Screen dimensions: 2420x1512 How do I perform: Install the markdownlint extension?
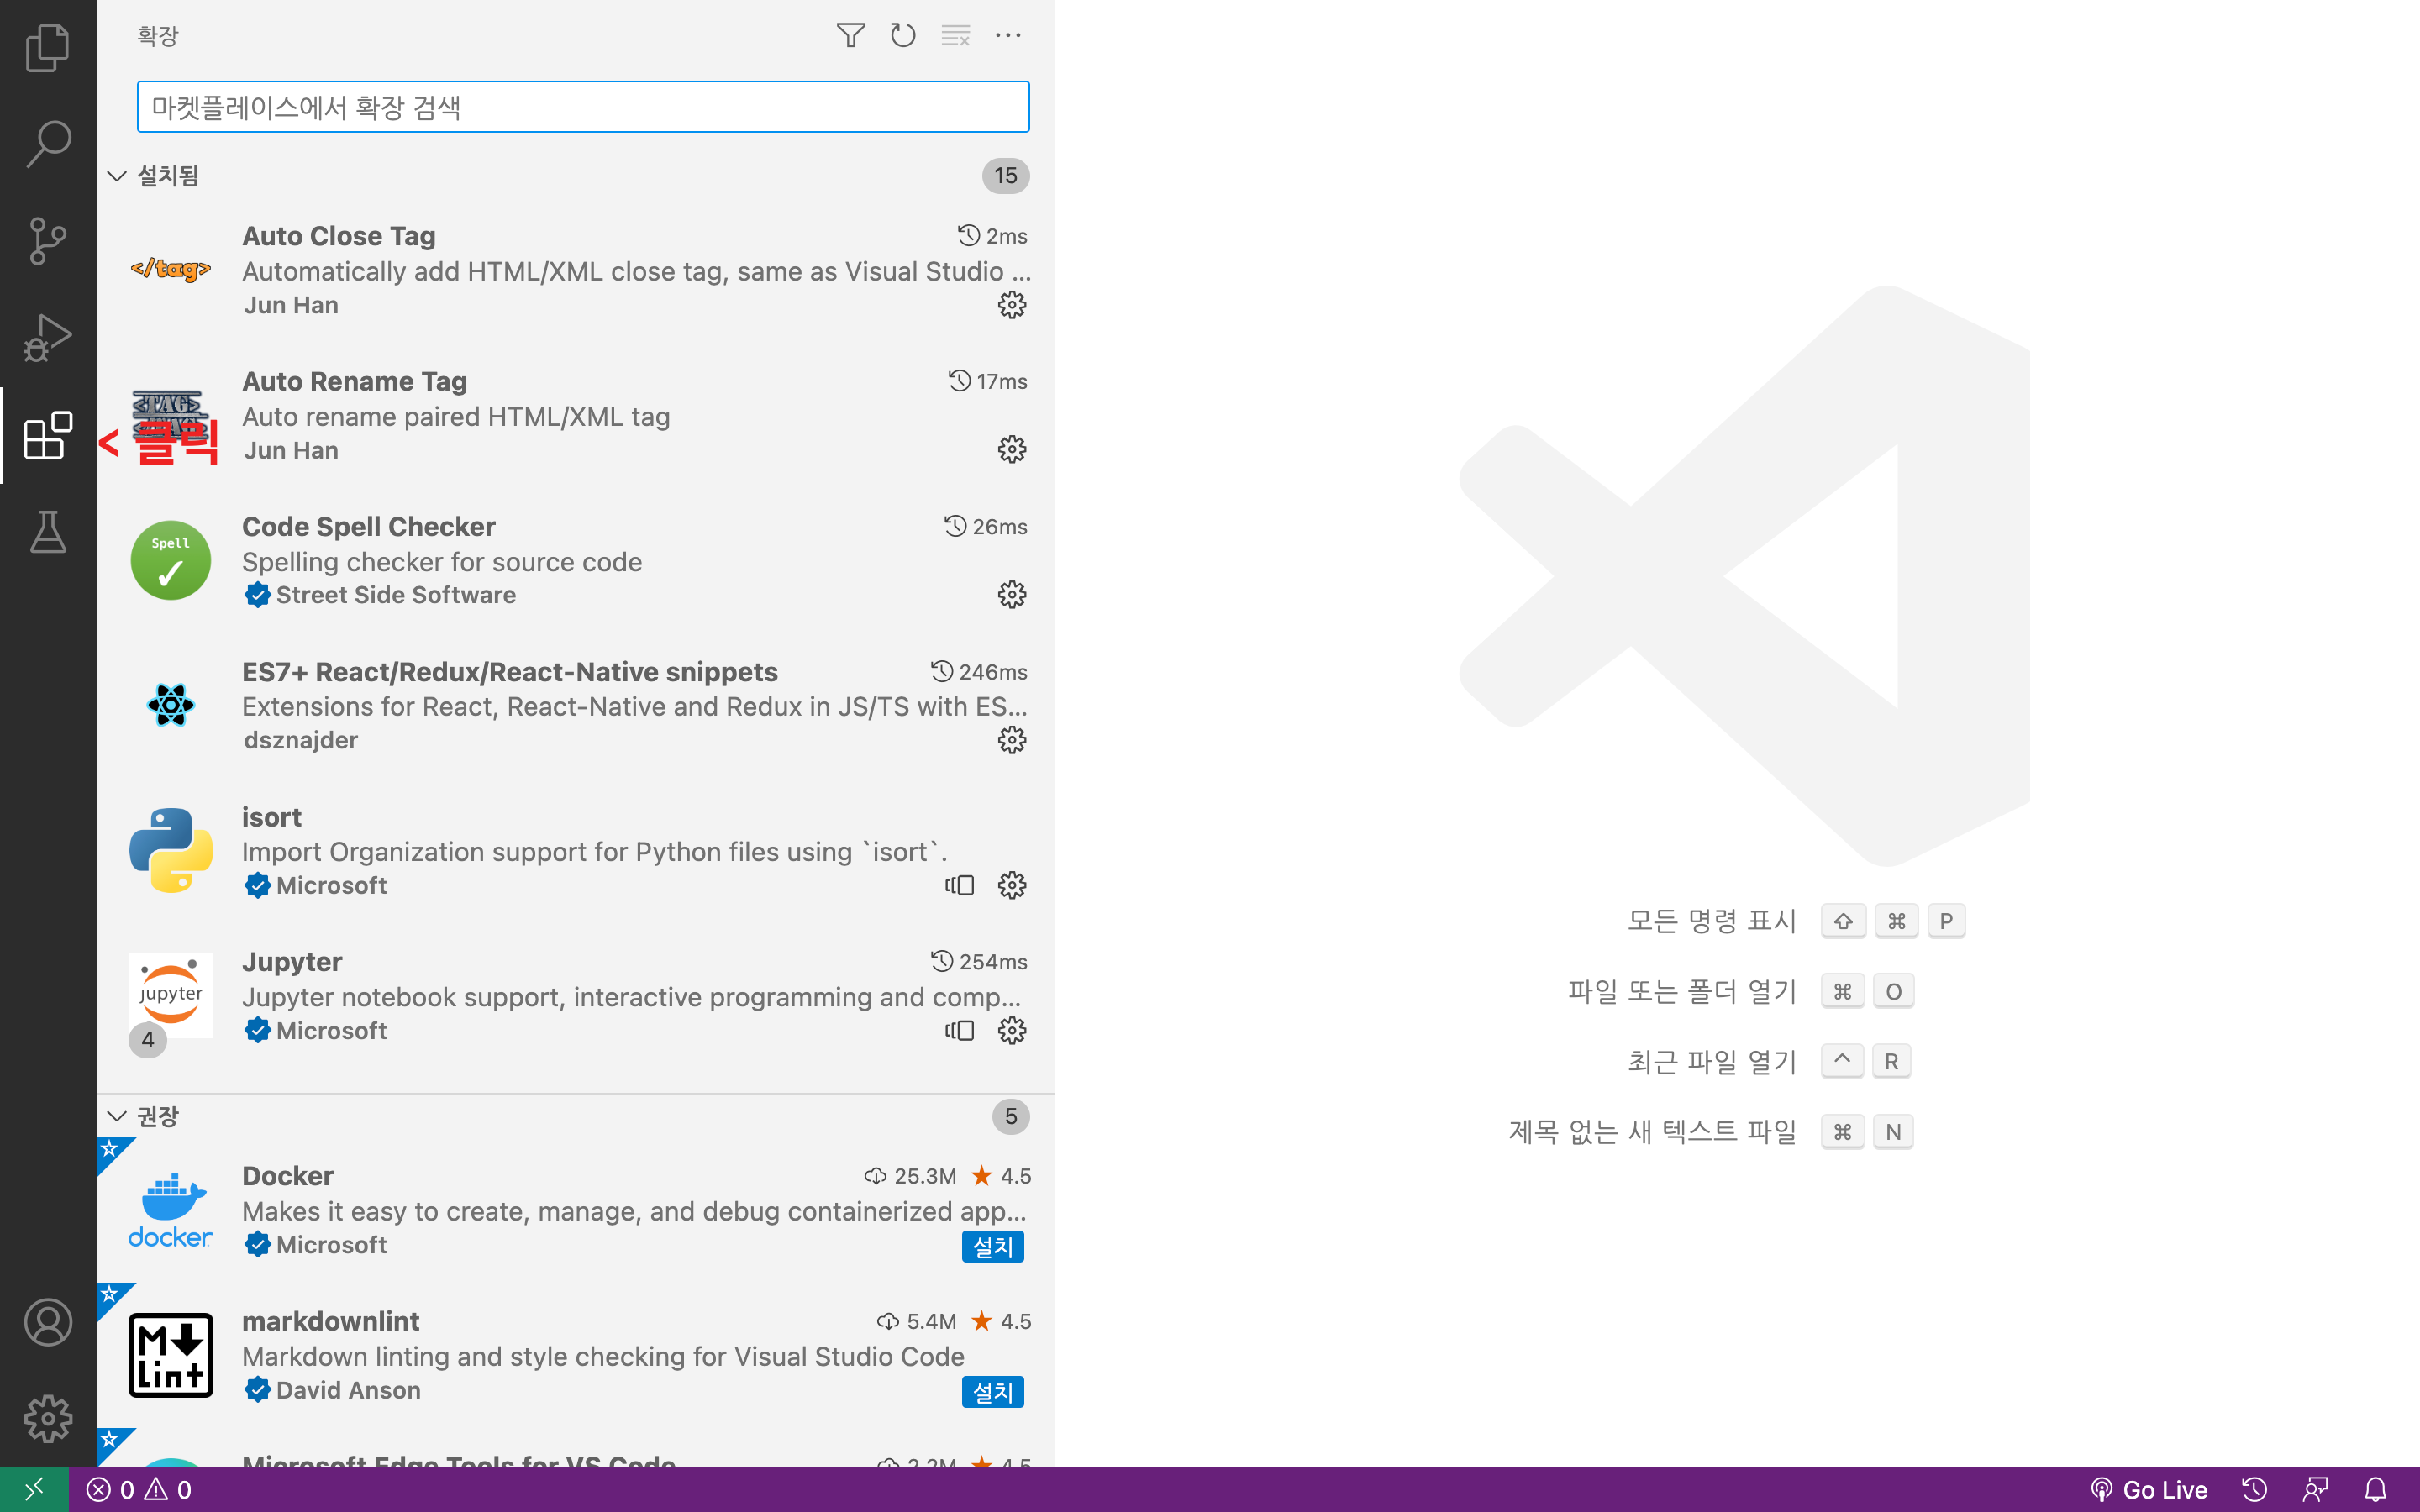click(x=992, y=1392)
